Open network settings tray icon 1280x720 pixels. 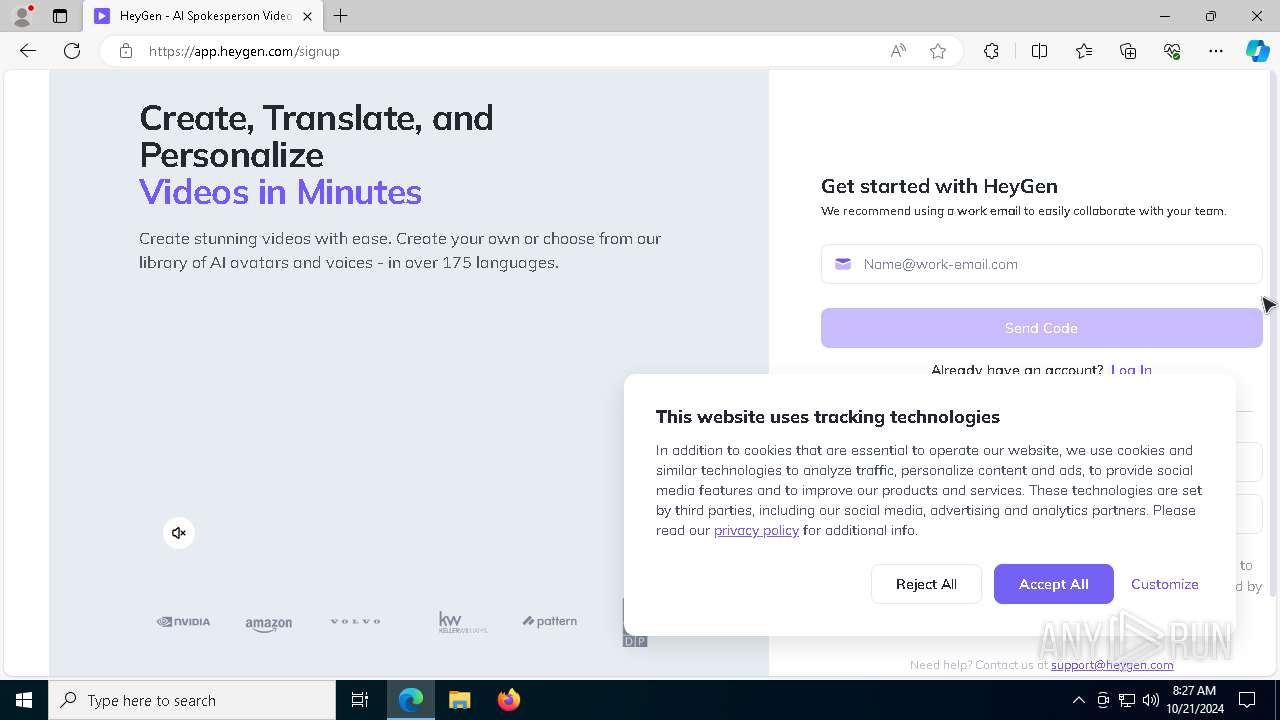tap(1127, 700)
